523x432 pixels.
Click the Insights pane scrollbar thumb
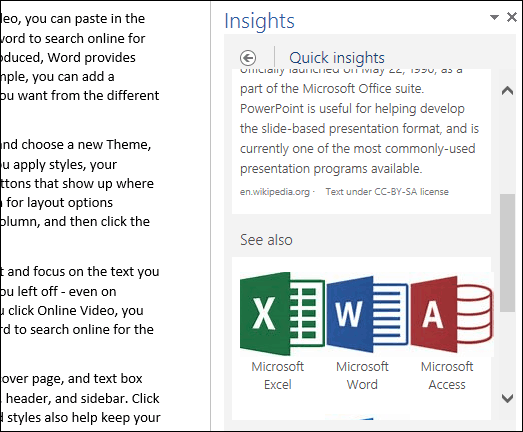pyautogui.click(x=507, y=253)
